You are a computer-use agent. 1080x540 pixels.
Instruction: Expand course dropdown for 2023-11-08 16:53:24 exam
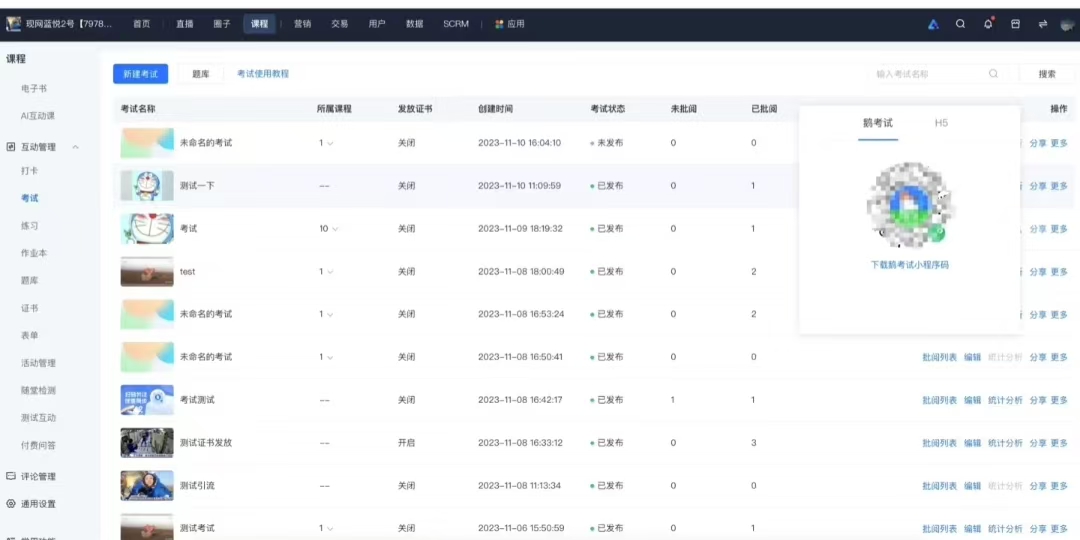click(x=330, y=314)
